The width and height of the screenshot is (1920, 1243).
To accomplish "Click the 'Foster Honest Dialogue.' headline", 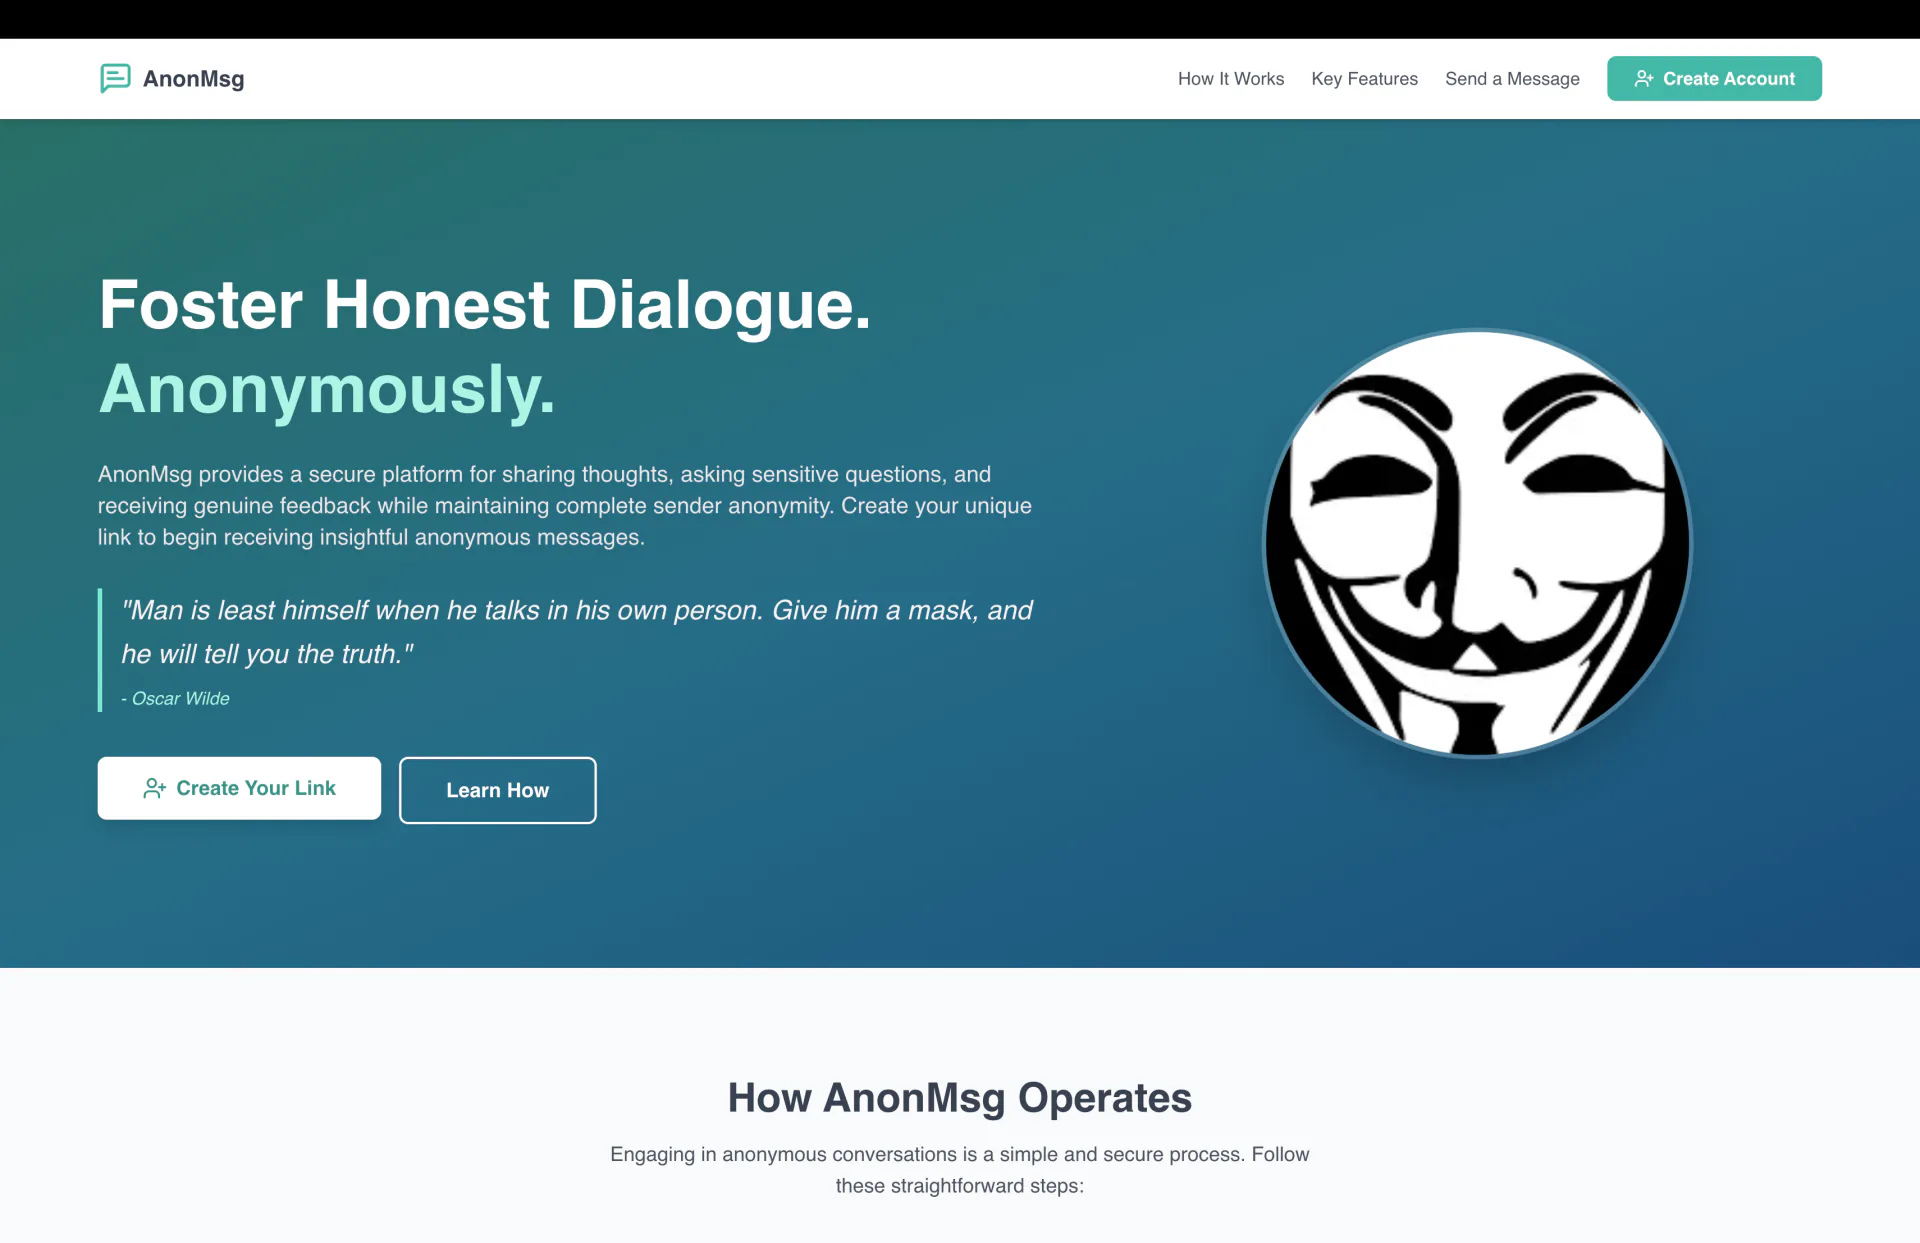I will coord(485,304).
